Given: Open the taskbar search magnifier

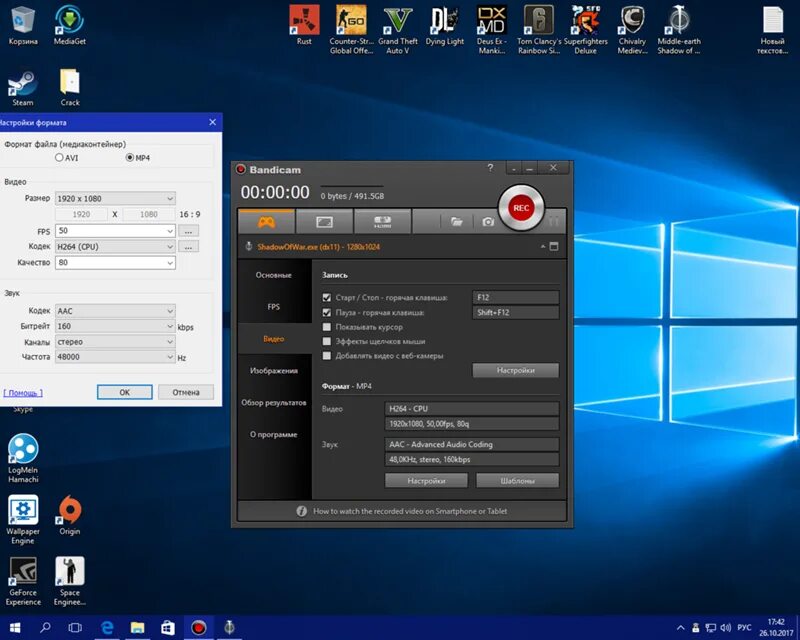Looking at the screenshot, I should pyautogui.click(x=45, y=627).
